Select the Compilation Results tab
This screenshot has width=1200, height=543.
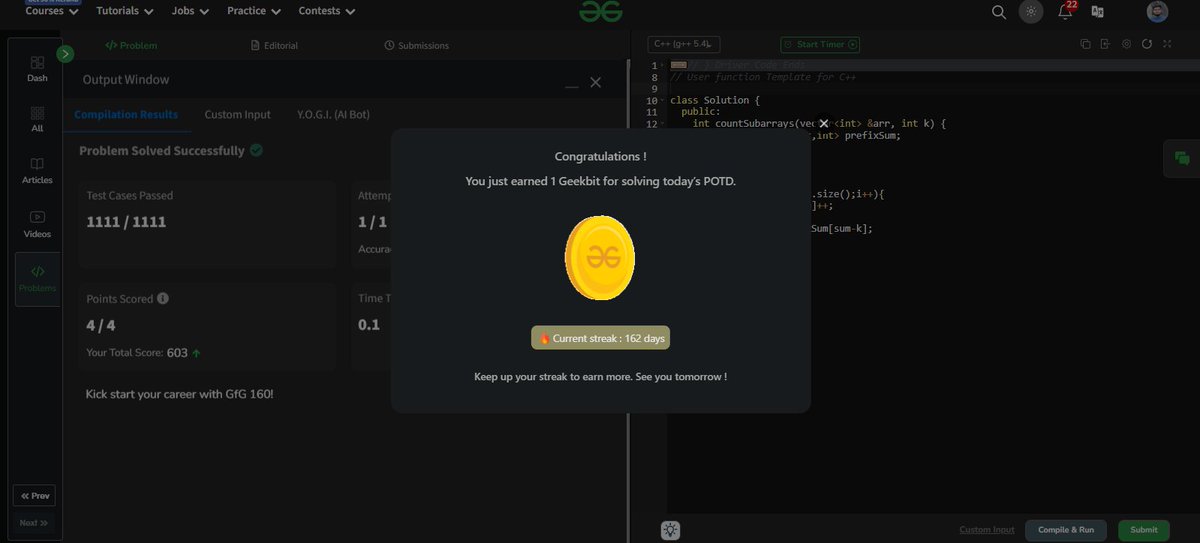126,114
